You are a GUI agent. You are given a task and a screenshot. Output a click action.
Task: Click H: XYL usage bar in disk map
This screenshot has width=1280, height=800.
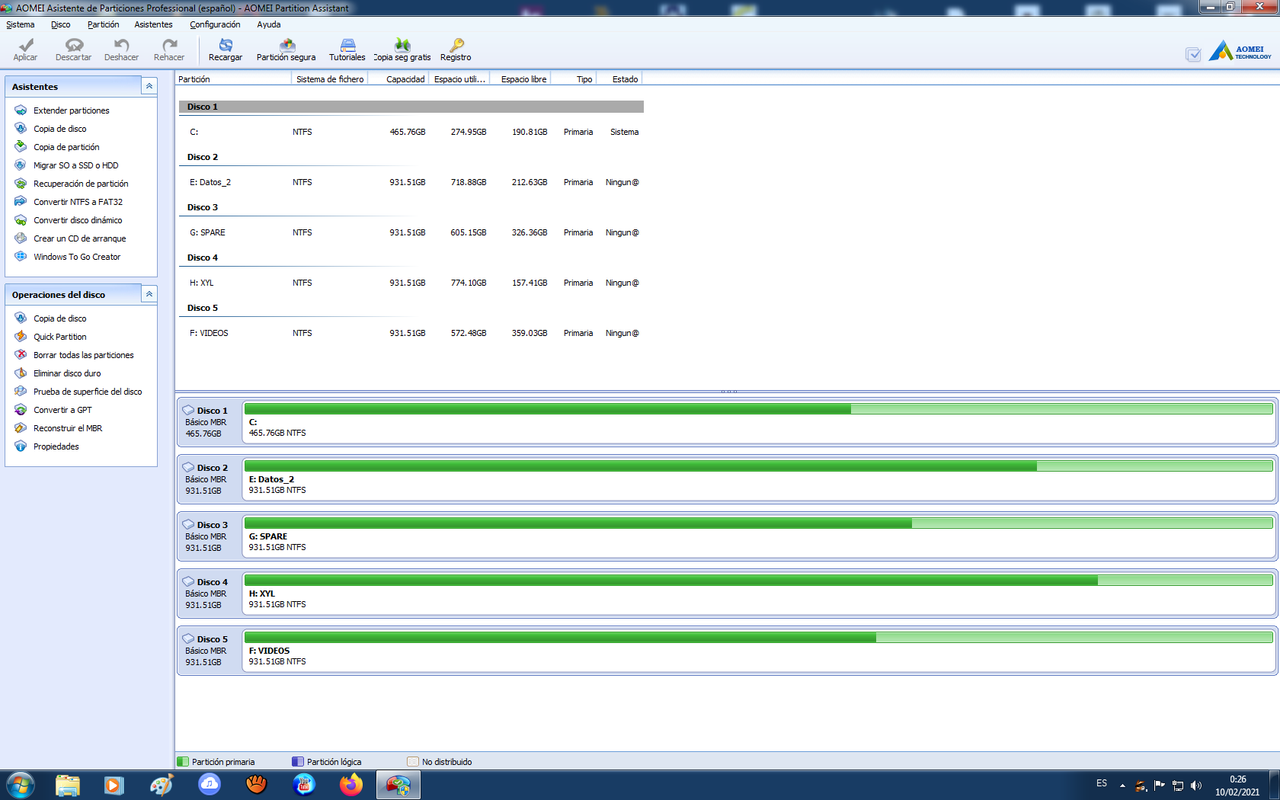coord(759,579)
